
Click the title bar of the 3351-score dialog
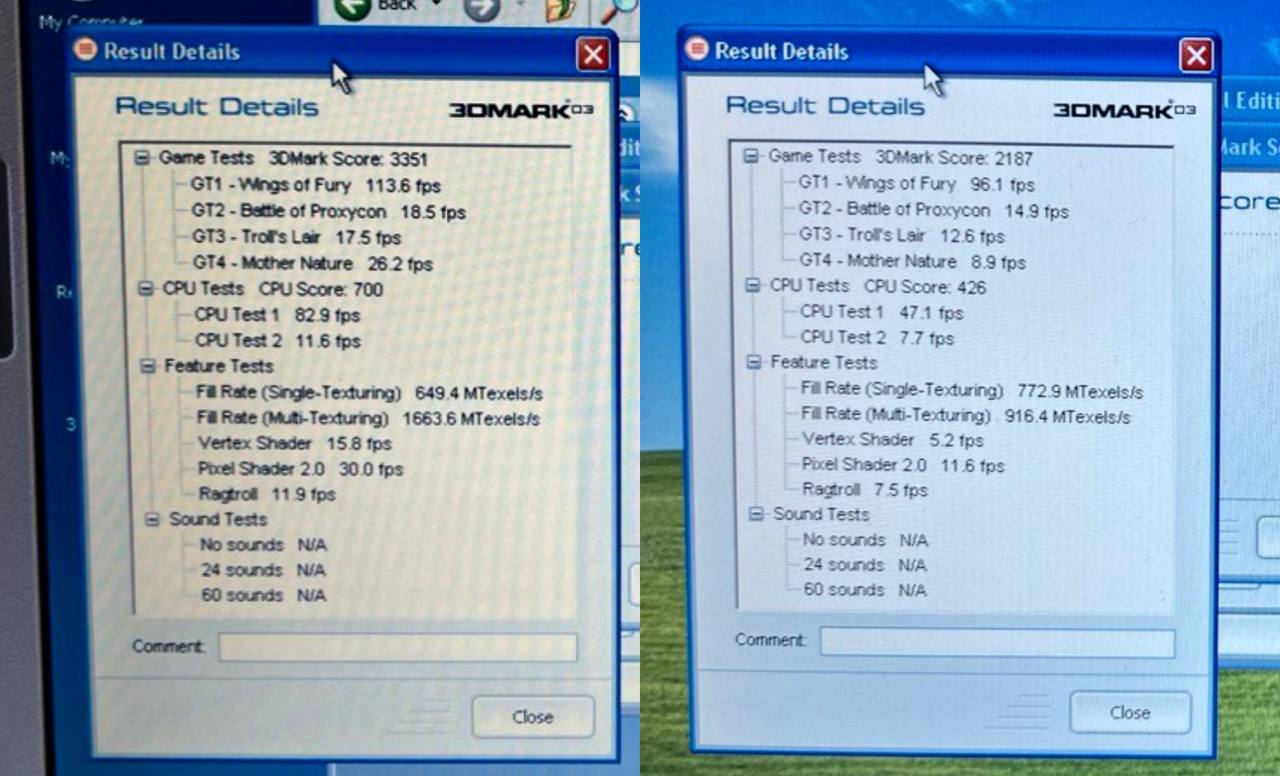pyautogui.click(x=342, y=52)
